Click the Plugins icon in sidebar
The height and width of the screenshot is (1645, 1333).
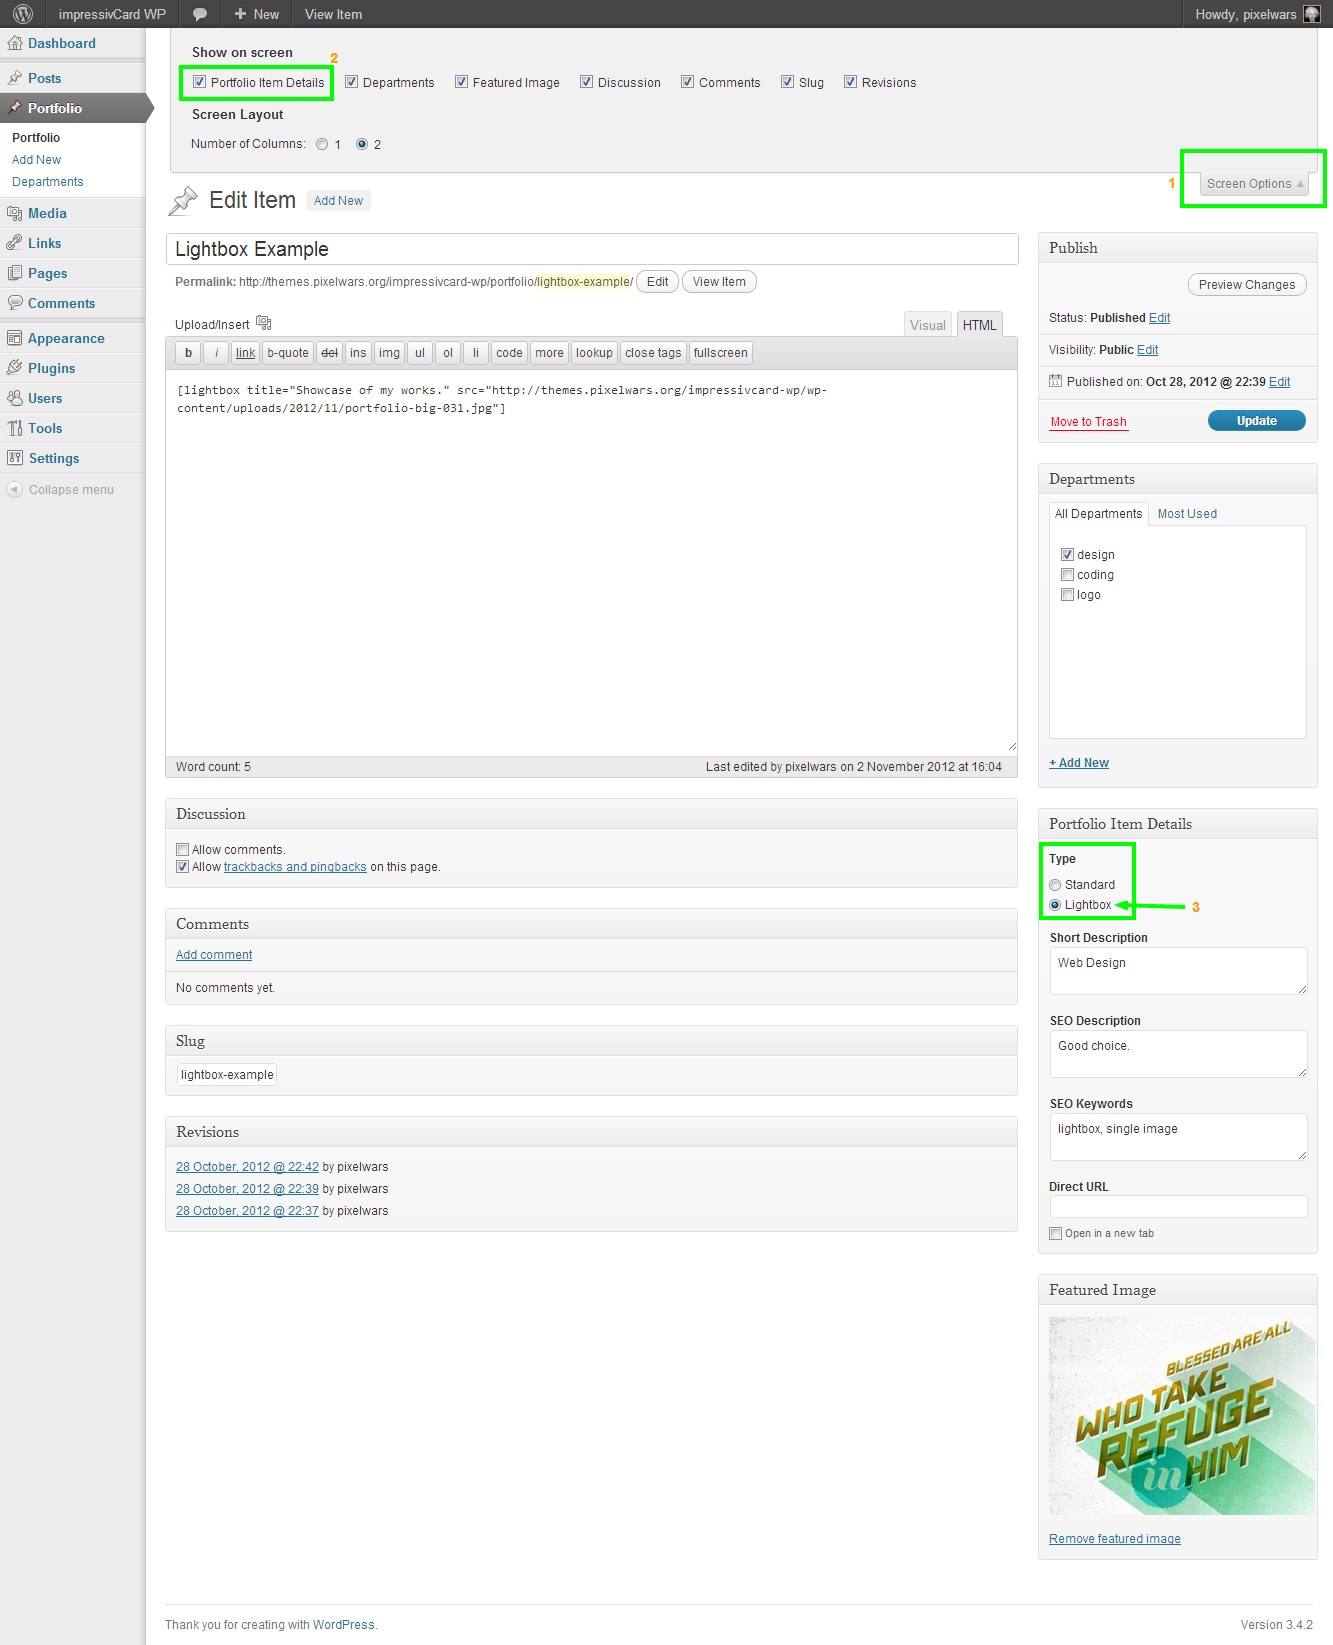[15, 368]
